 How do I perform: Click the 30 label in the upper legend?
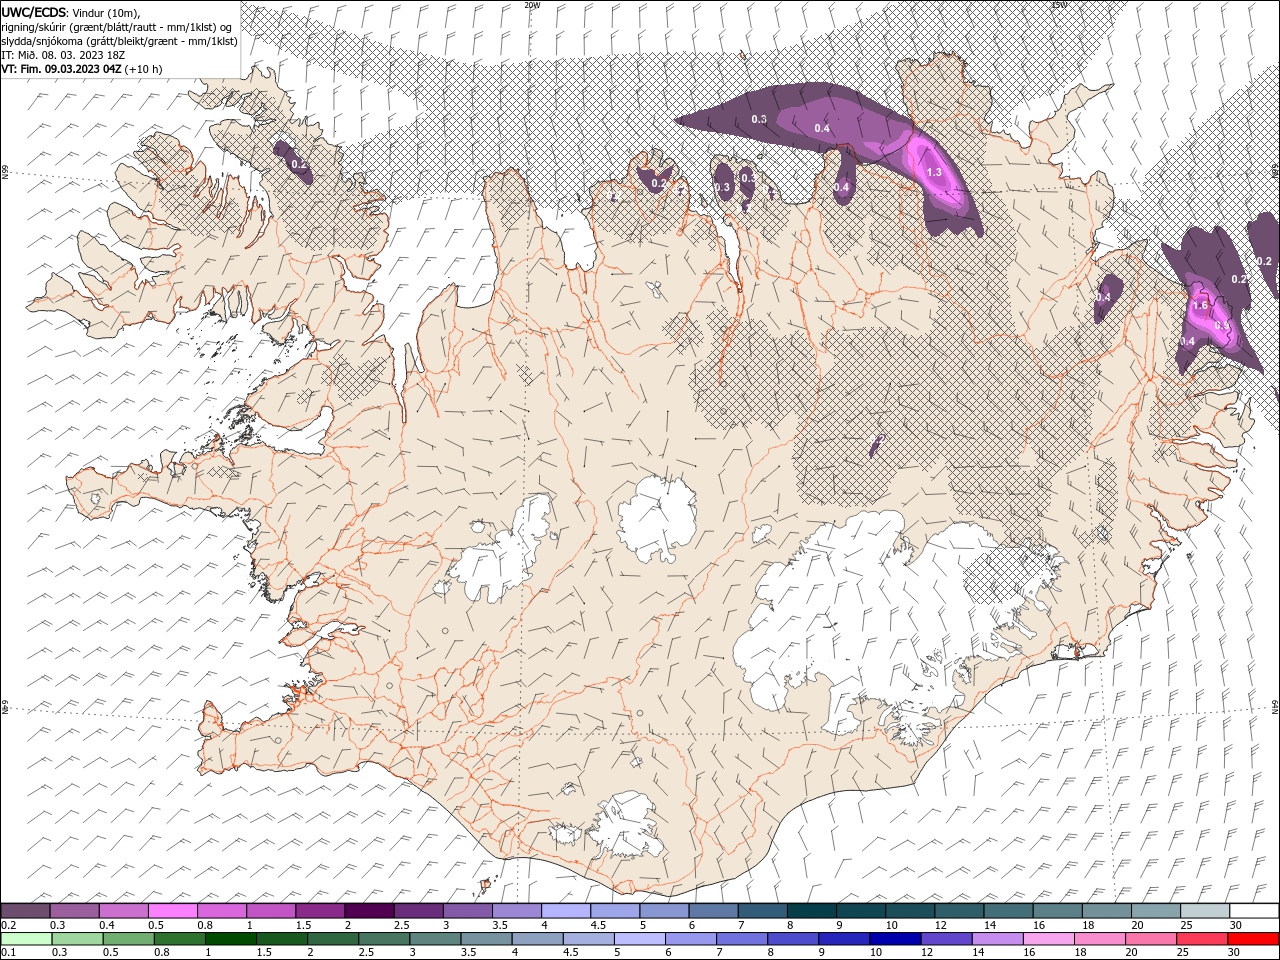pyautogui.click(x=1235, y=925)
